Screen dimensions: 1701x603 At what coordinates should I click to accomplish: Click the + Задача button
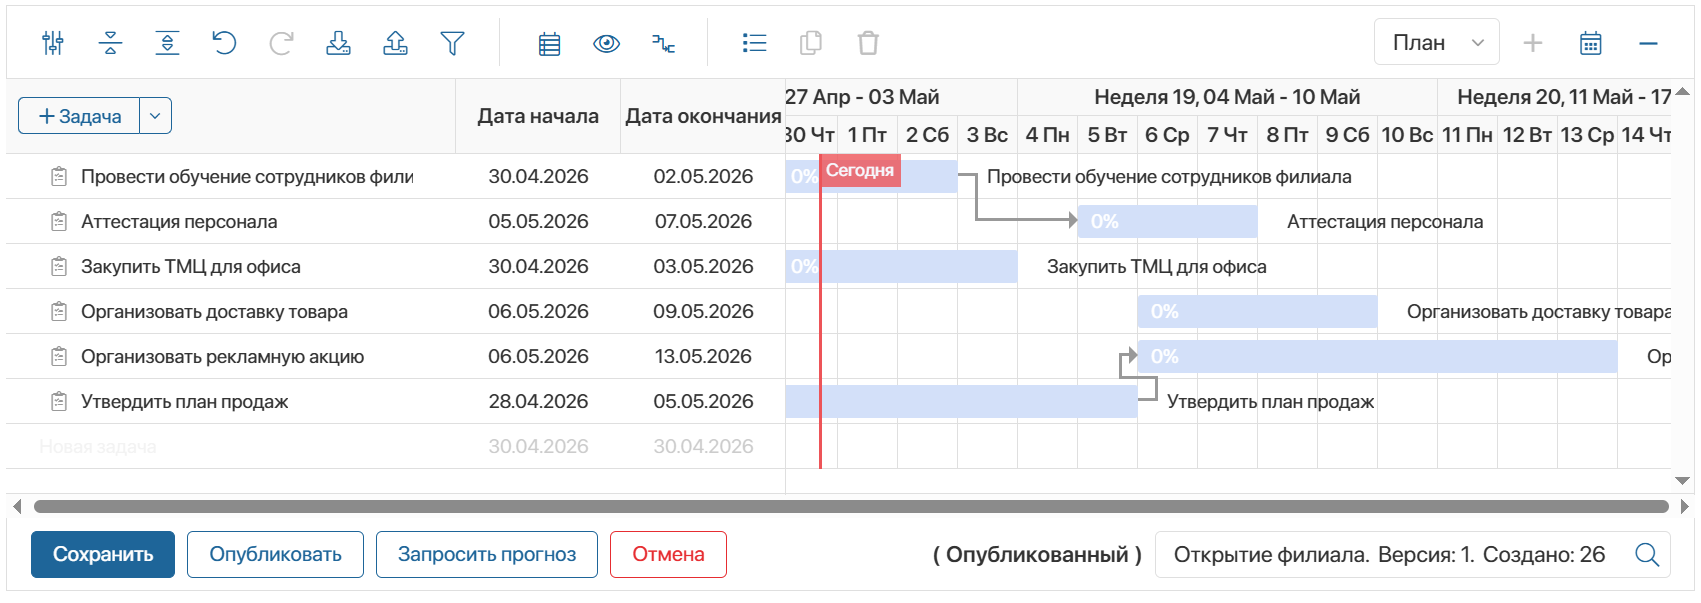pos(79,116)
